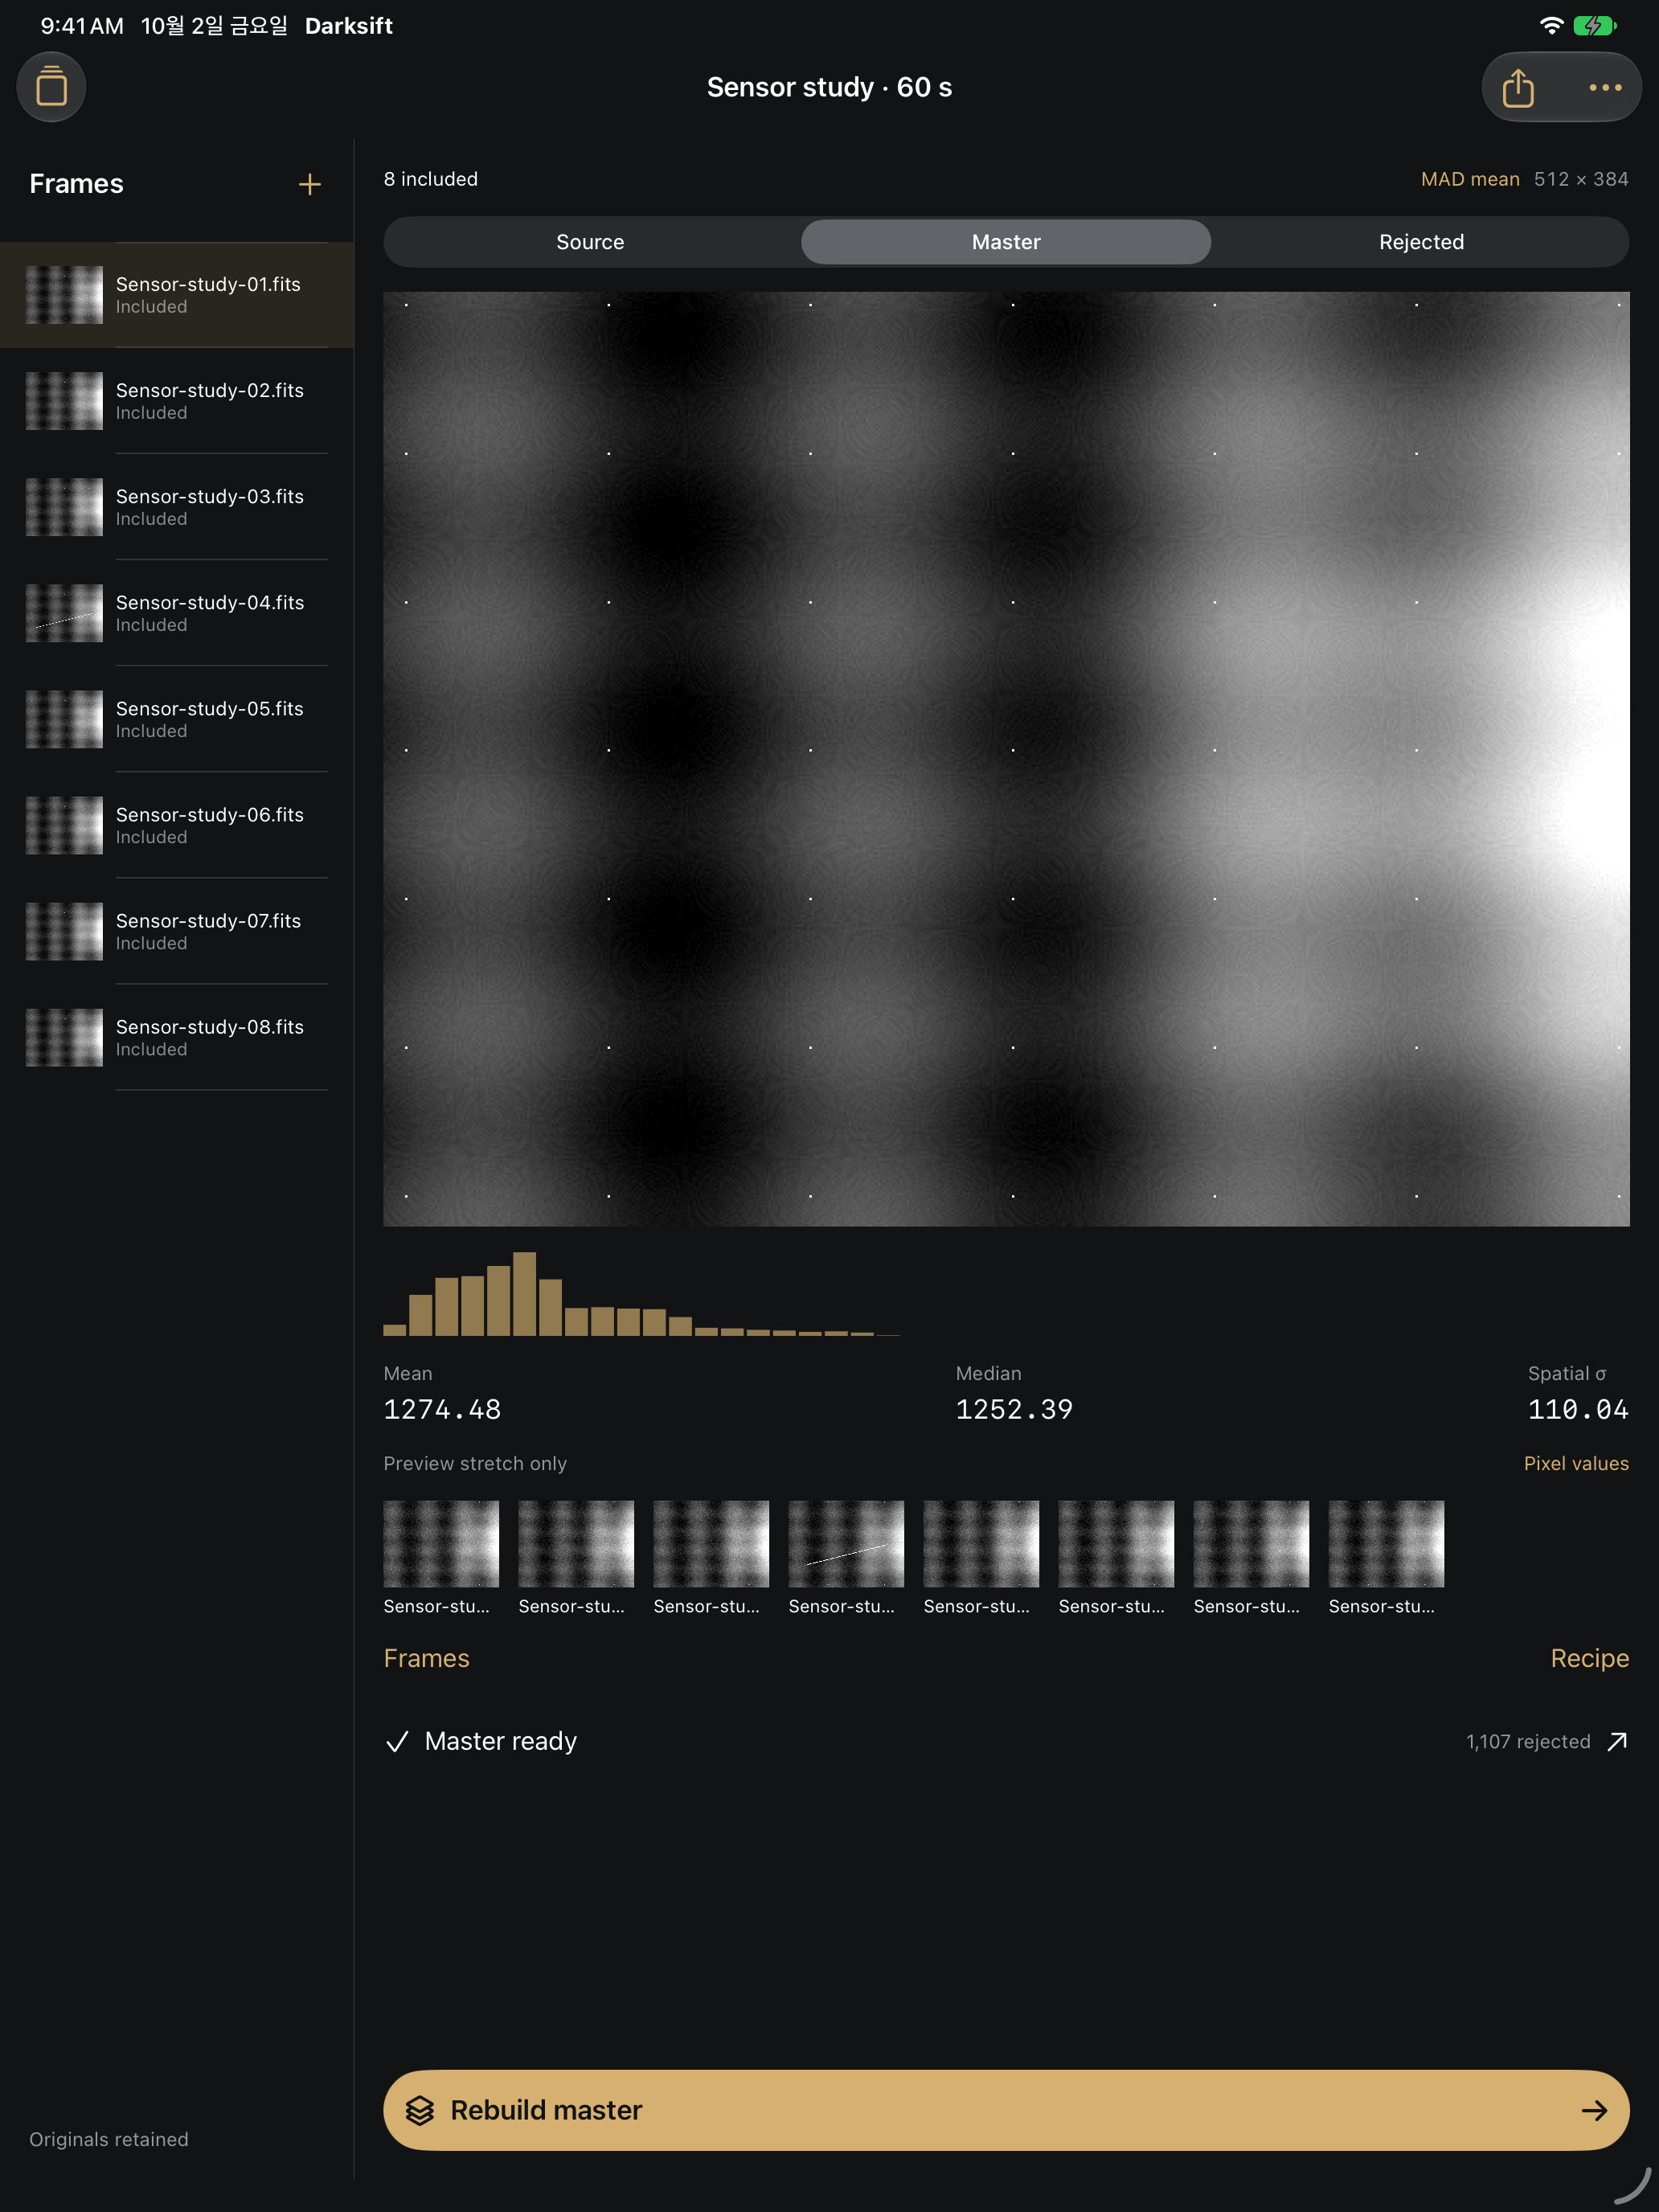Click the 'Master ready' status
Viewport: 1659px width, 2212px height.
click(x=500, y=1741)
